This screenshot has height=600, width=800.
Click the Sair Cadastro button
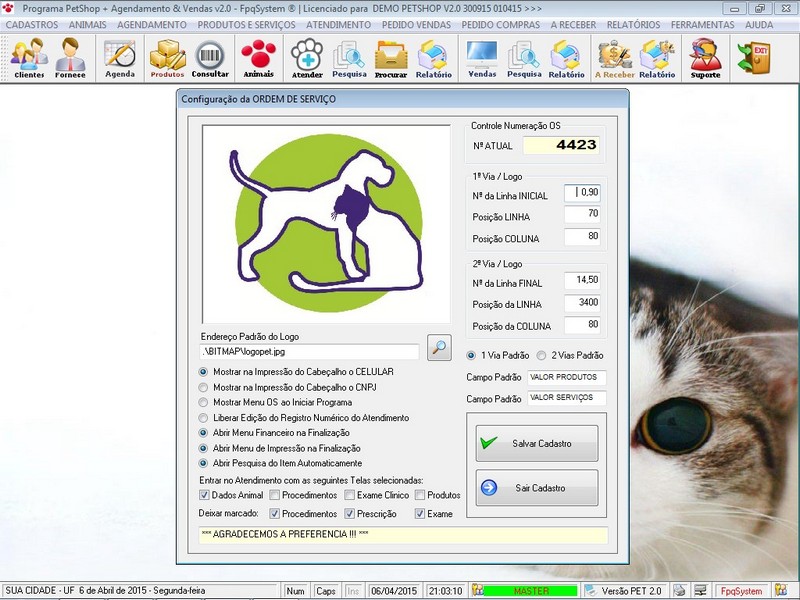coord(537,488)
